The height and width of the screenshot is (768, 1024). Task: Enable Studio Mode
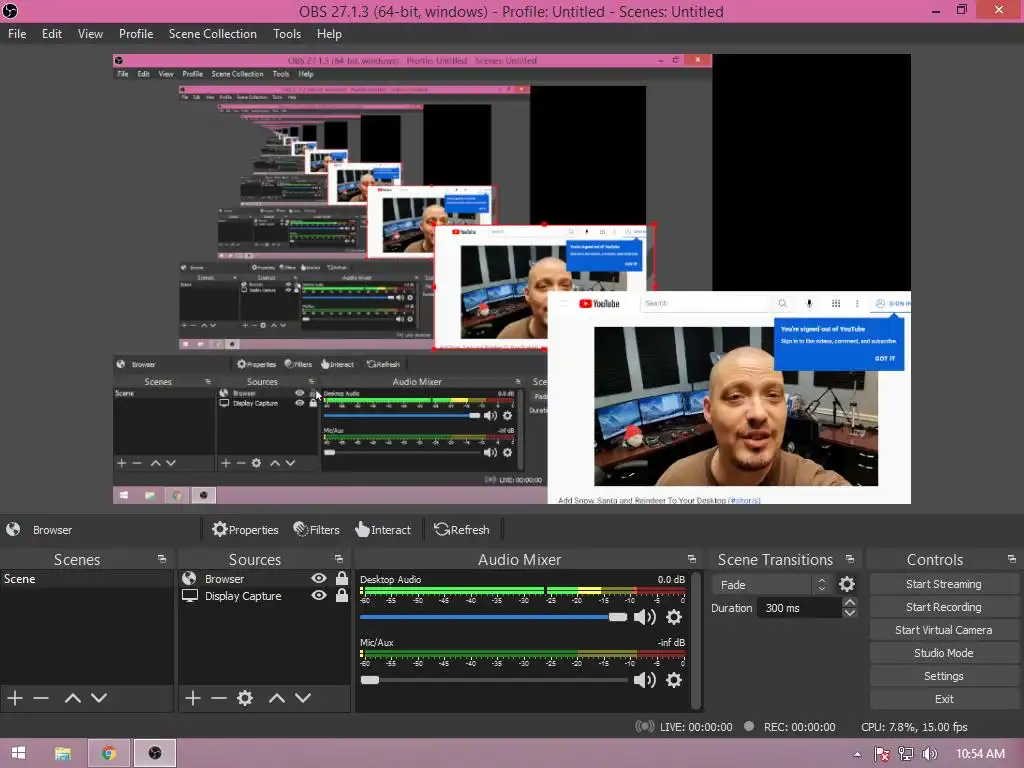pos(944,652)
